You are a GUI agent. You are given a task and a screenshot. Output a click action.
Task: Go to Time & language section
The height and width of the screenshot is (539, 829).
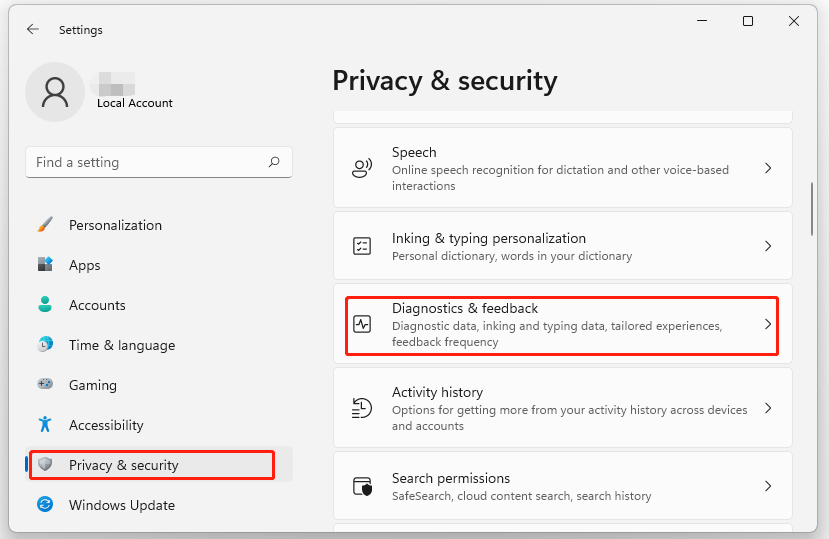click(121, 345)
